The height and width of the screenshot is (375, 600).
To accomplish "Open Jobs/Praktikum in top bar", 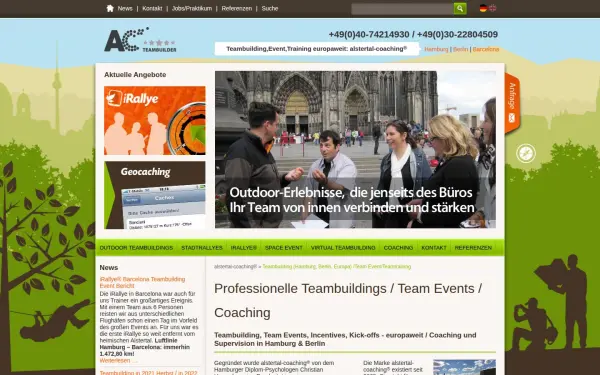I will coord(192,8).
